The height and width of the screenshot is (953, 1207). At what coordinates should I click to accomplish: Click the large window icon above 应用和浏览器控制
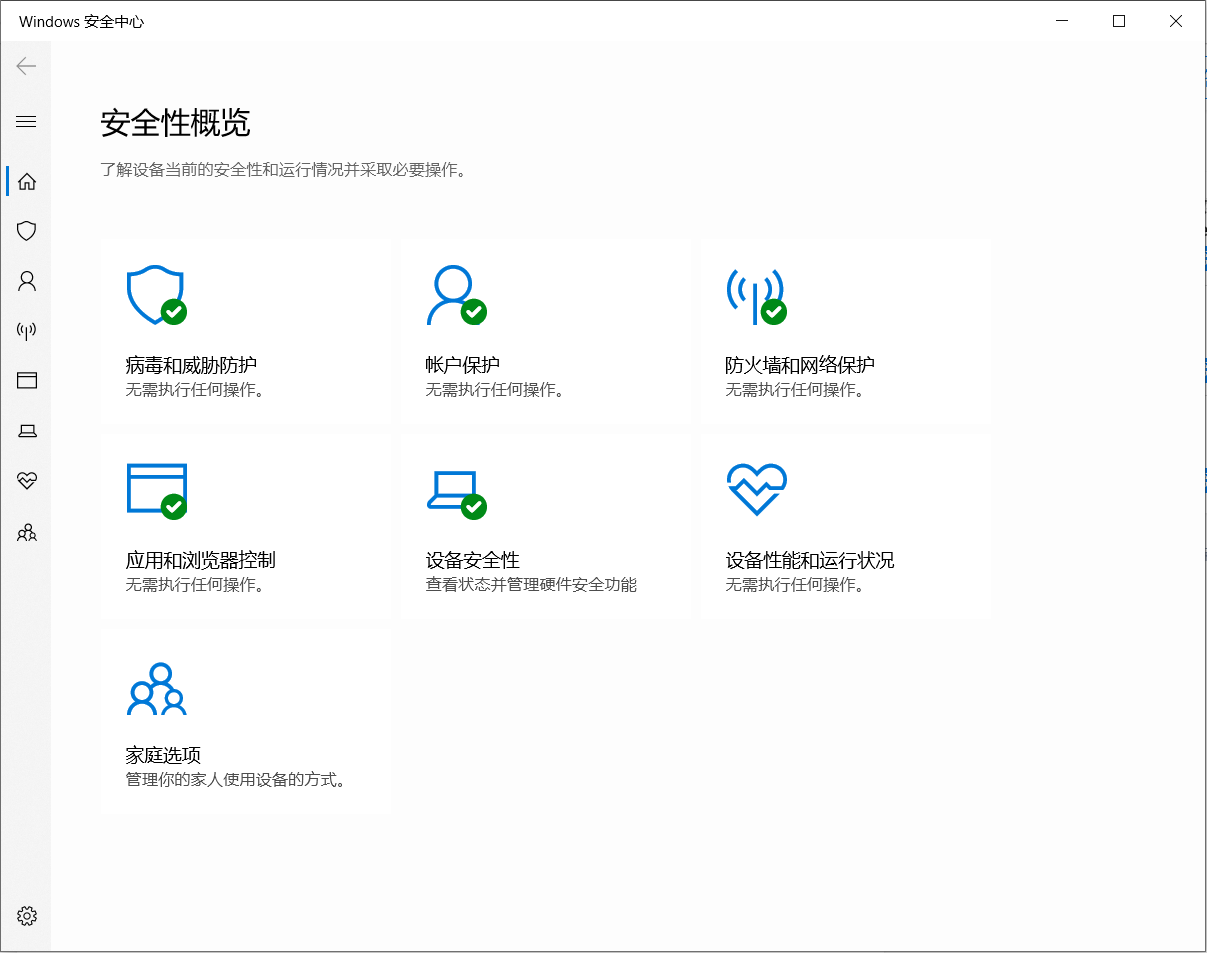(x=157, y=490)
